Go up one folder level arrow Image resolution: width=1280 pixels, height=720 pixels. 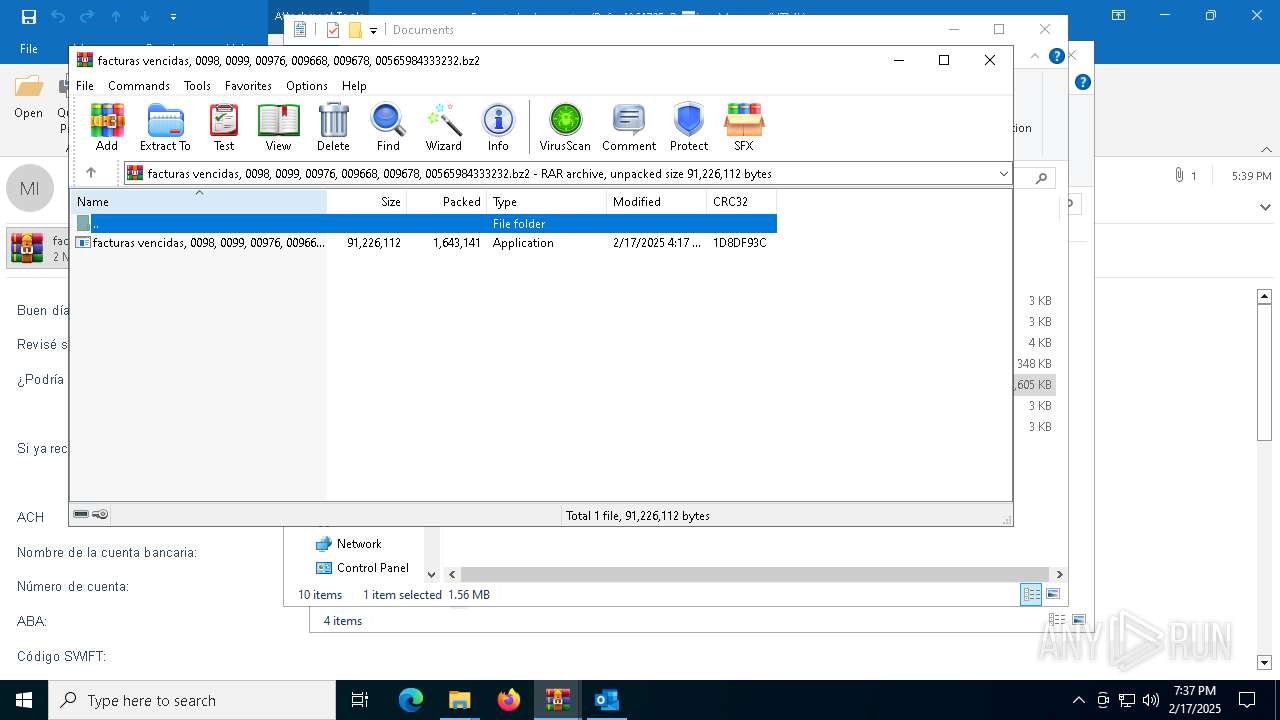(91, 173)
